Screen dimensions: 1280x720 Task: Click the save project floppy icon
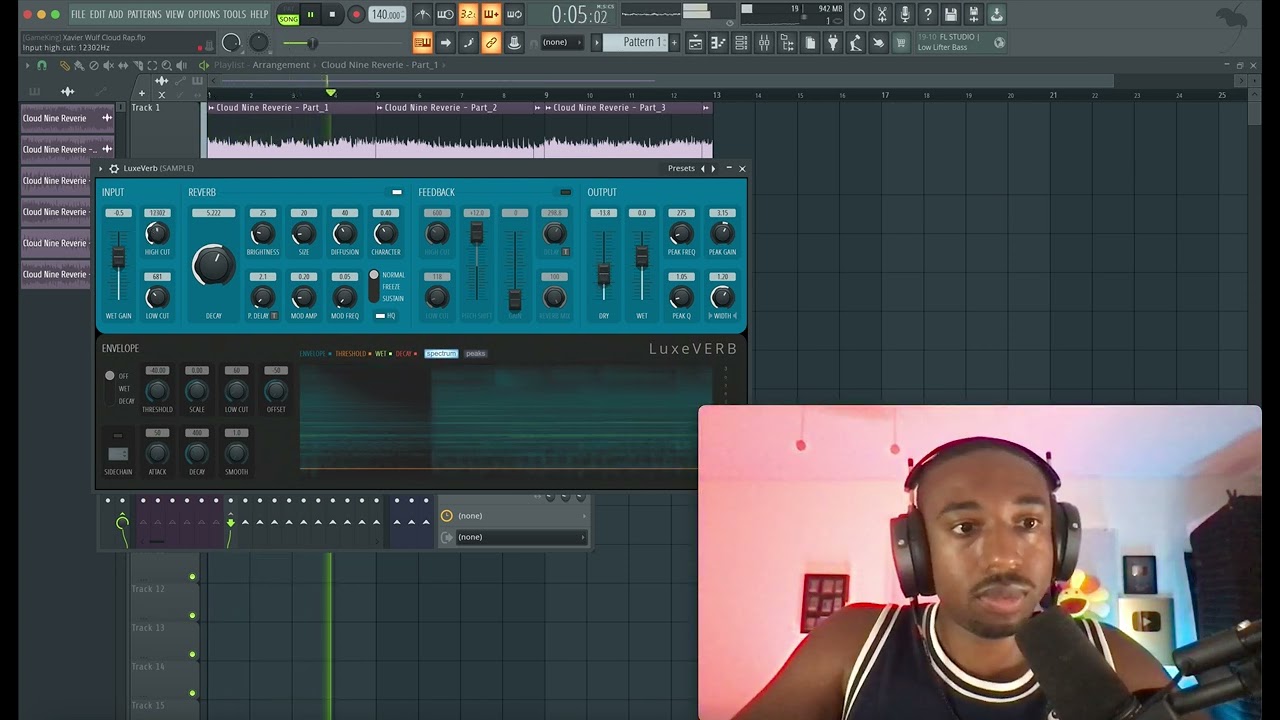pyautogui.click(x=951, y=14)
